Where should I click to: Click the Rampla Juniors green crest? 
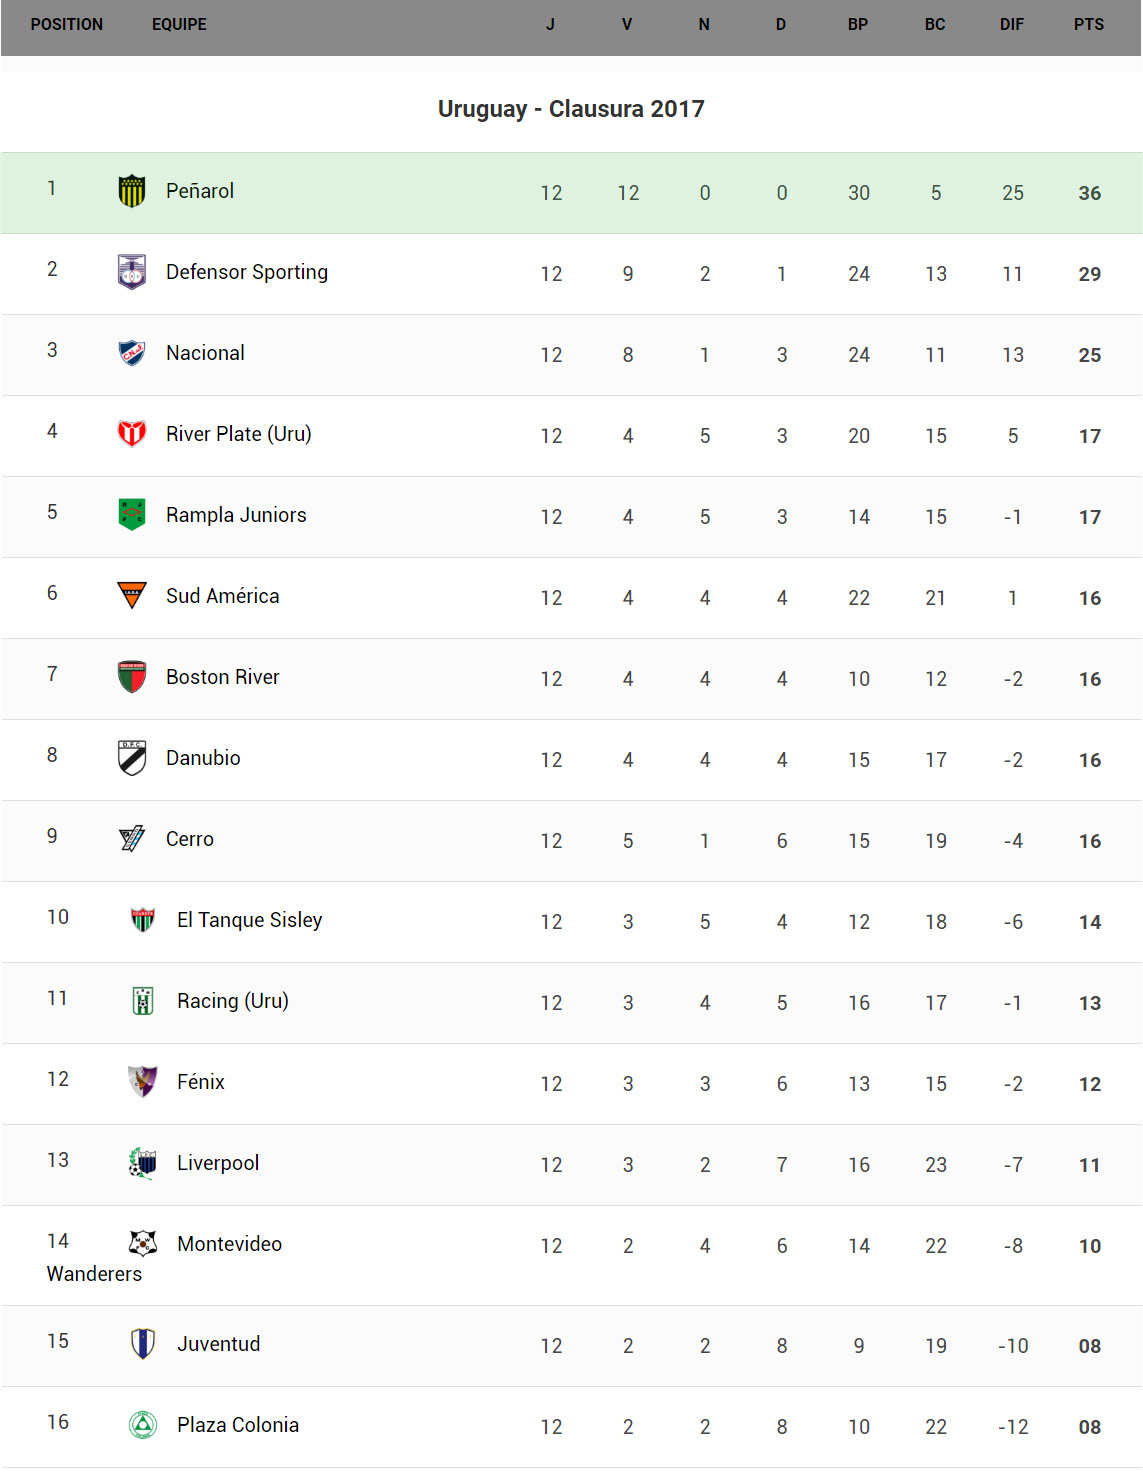(x=132, y=515)
